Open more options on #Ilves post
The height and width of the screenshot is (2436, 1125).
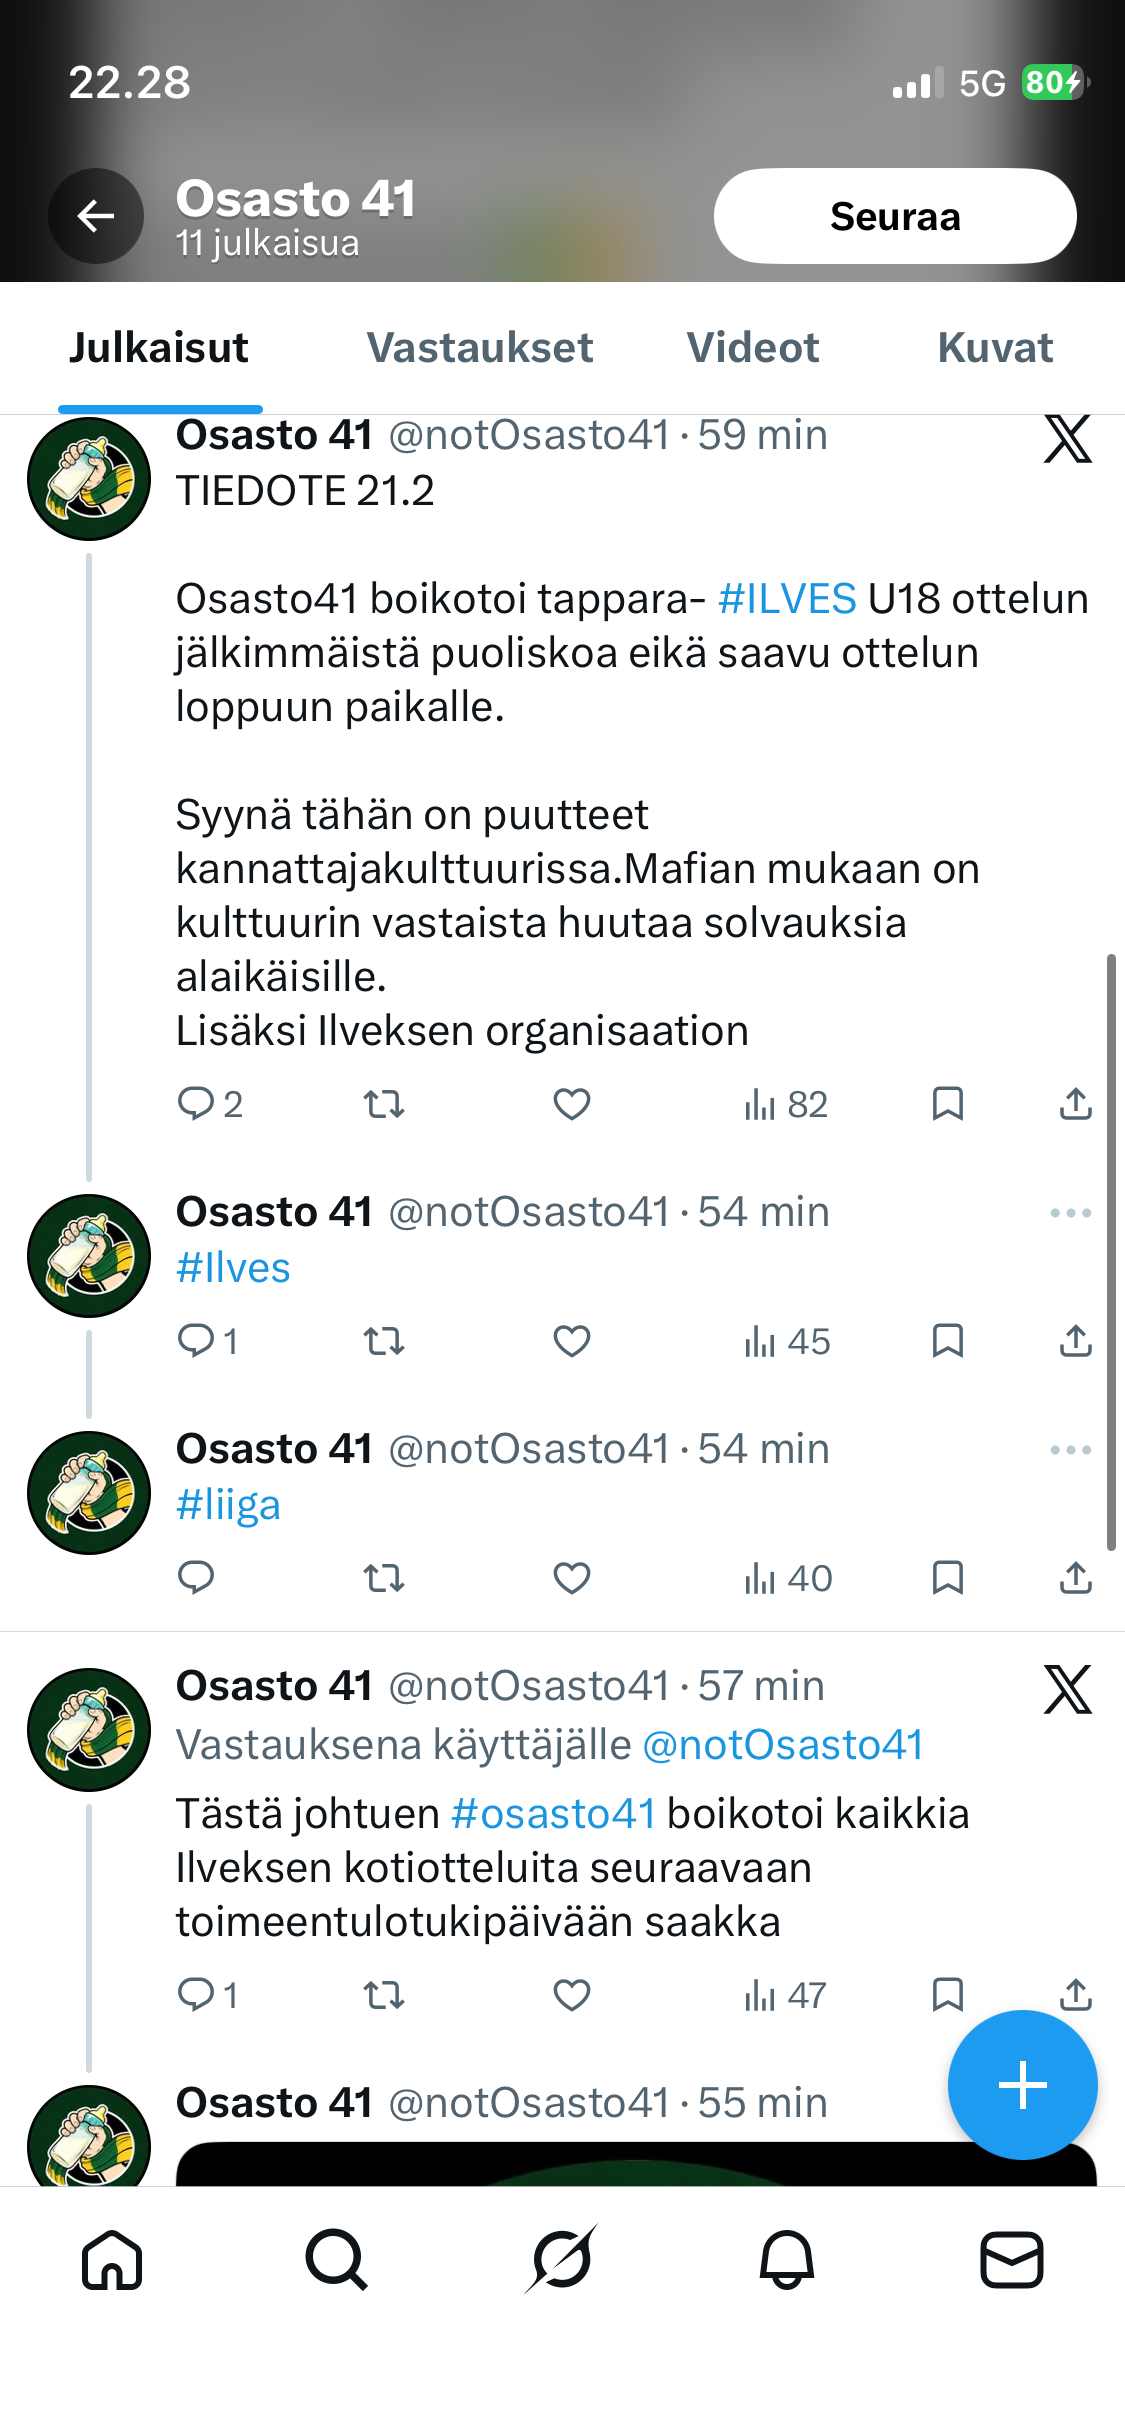1070,1213
